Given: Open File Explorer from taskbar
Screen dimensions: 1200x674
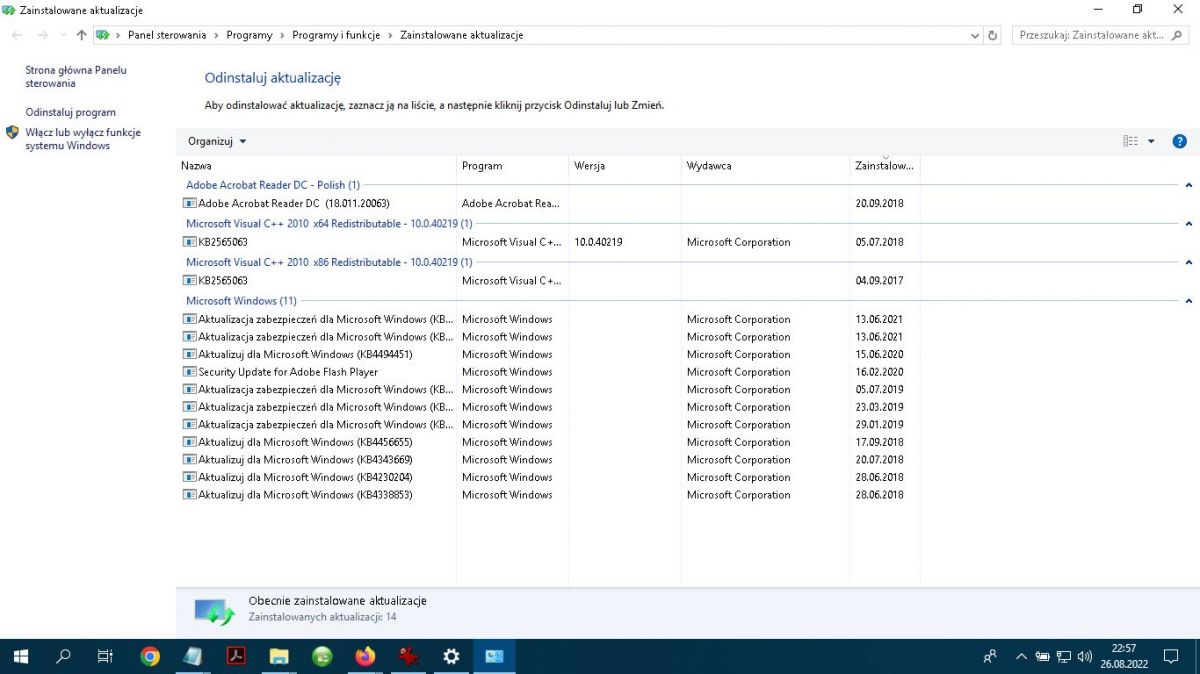Looking at the screenshot, I should coord(279,657).
